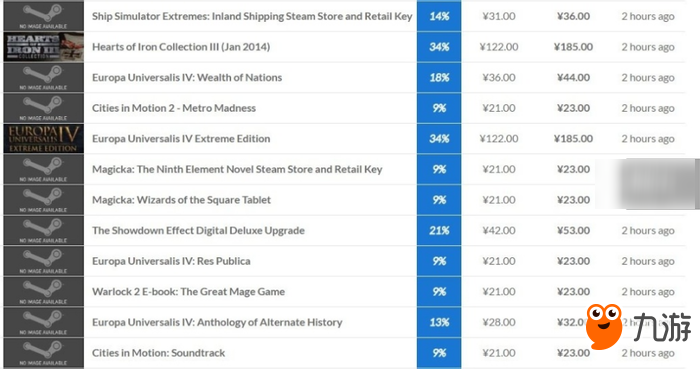Click Steam placeholder icon beside Showdown Effect Upgrade
Screen dimensions: 700x369
tap(43, 231)
